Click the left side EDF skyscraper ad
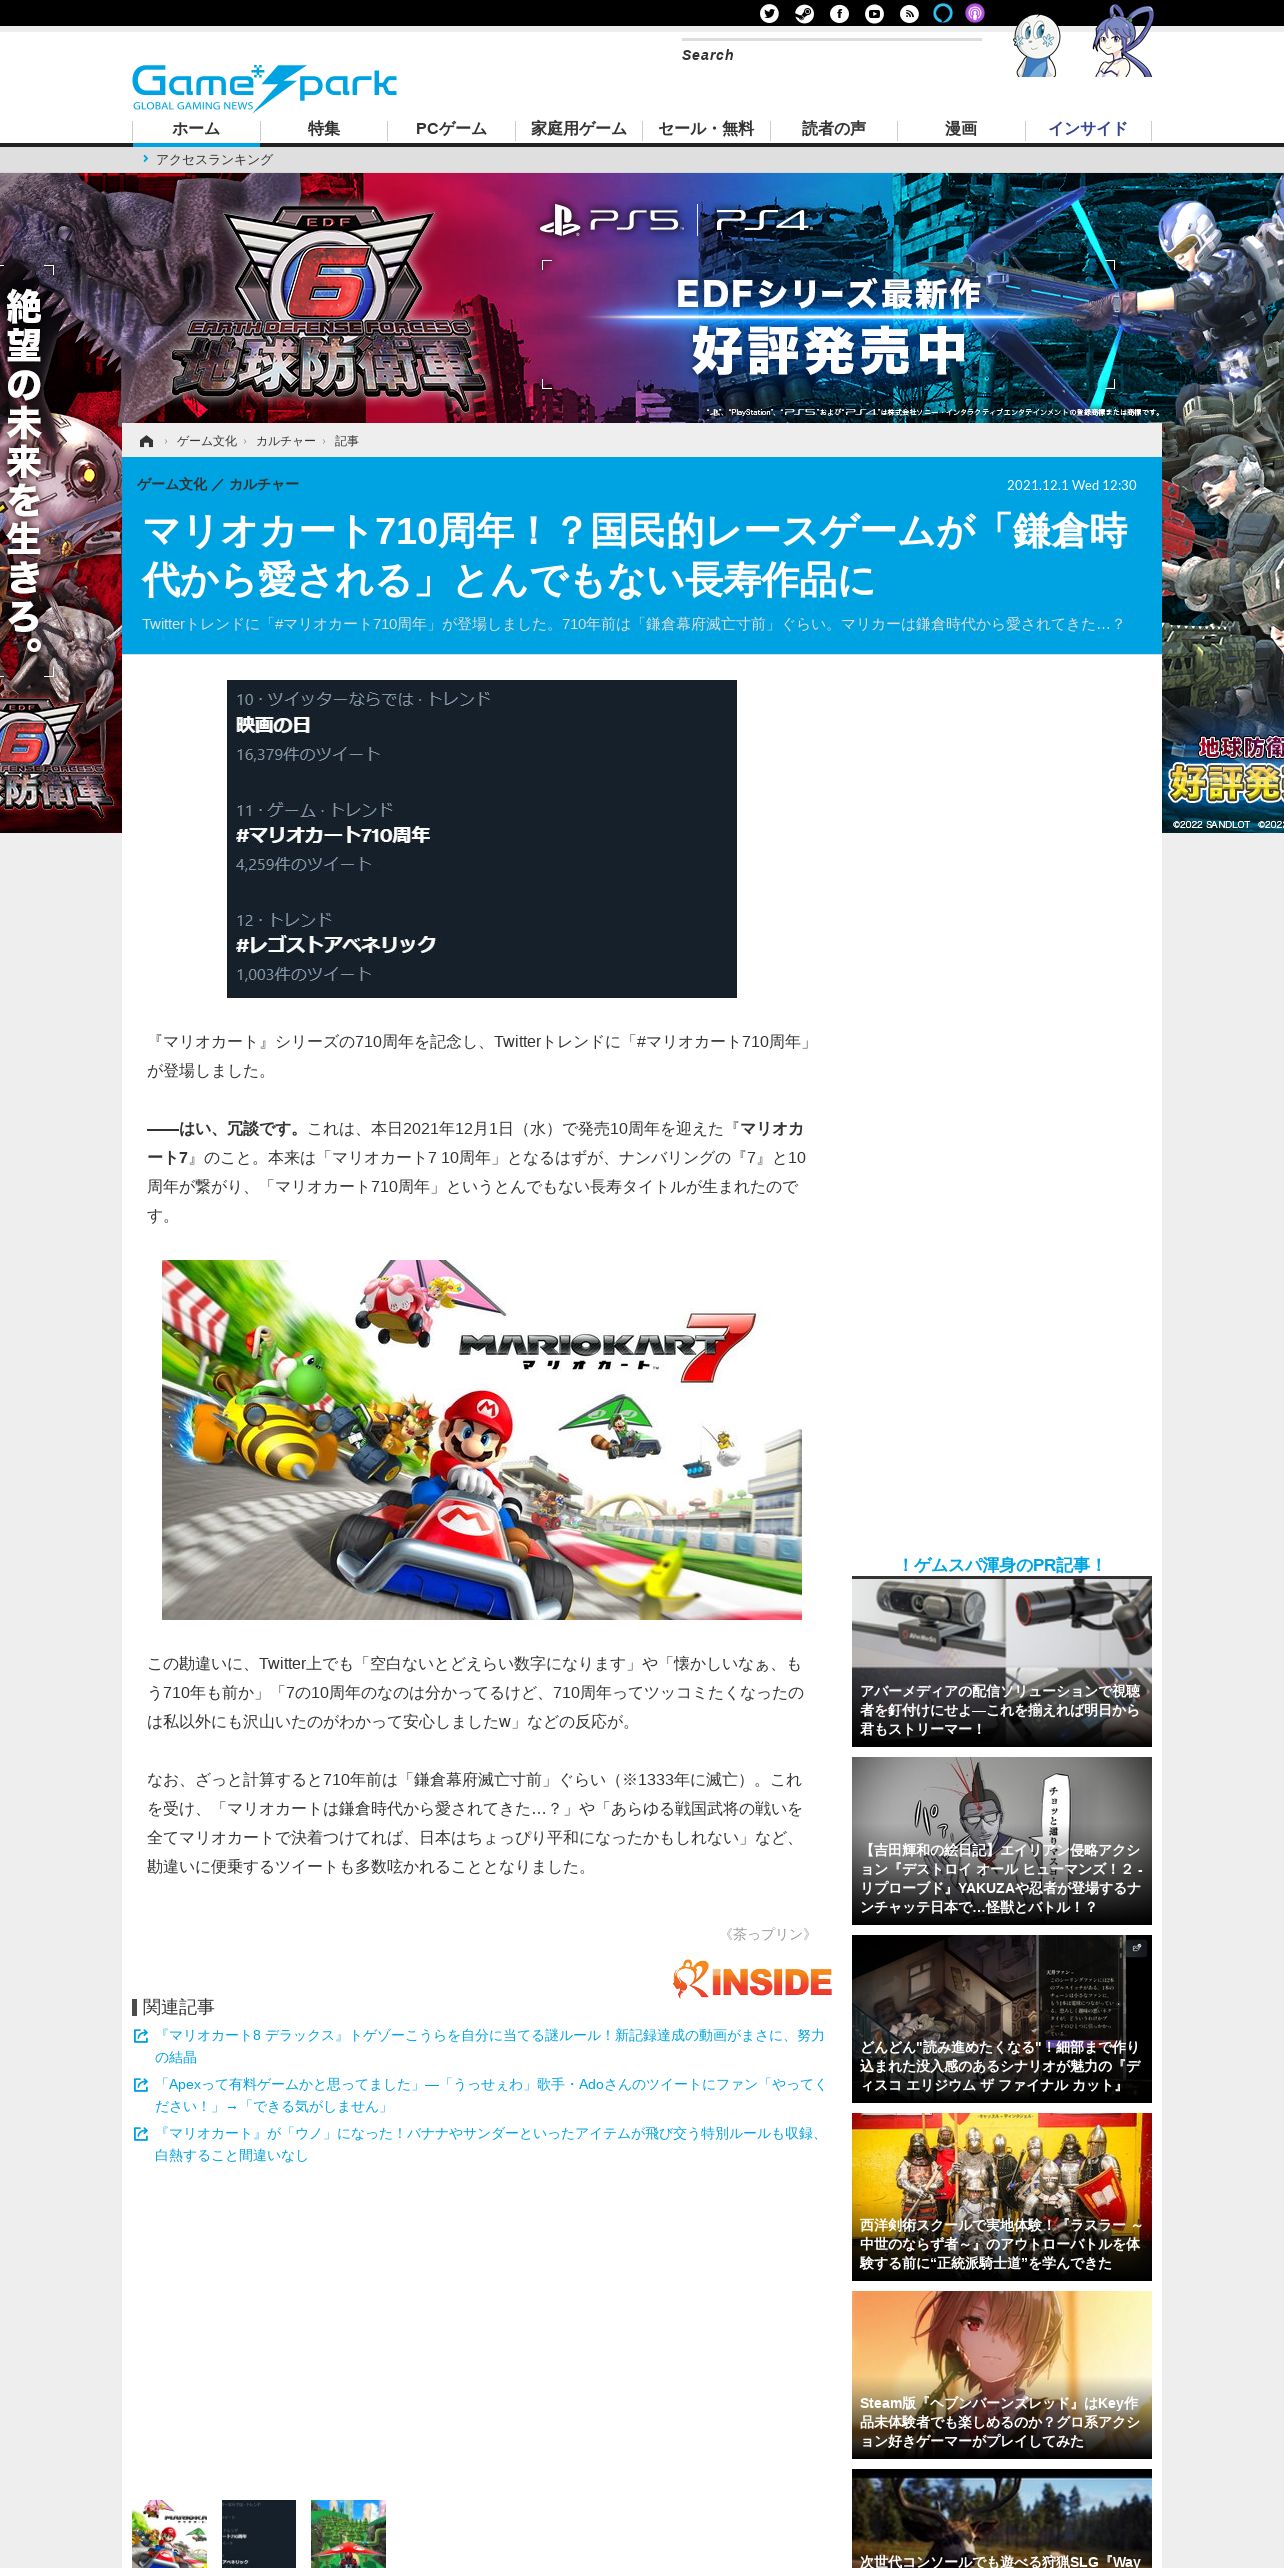This screenshot has width=1284, height=2568. (60, 503)
